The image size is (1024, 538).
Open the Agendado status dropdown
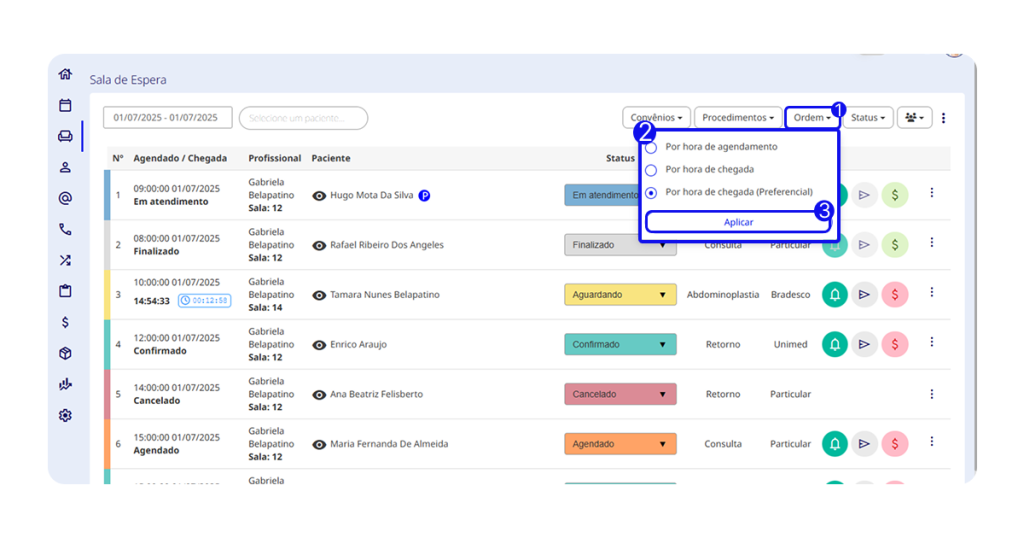pyautogui.click(x=620, y=444)
